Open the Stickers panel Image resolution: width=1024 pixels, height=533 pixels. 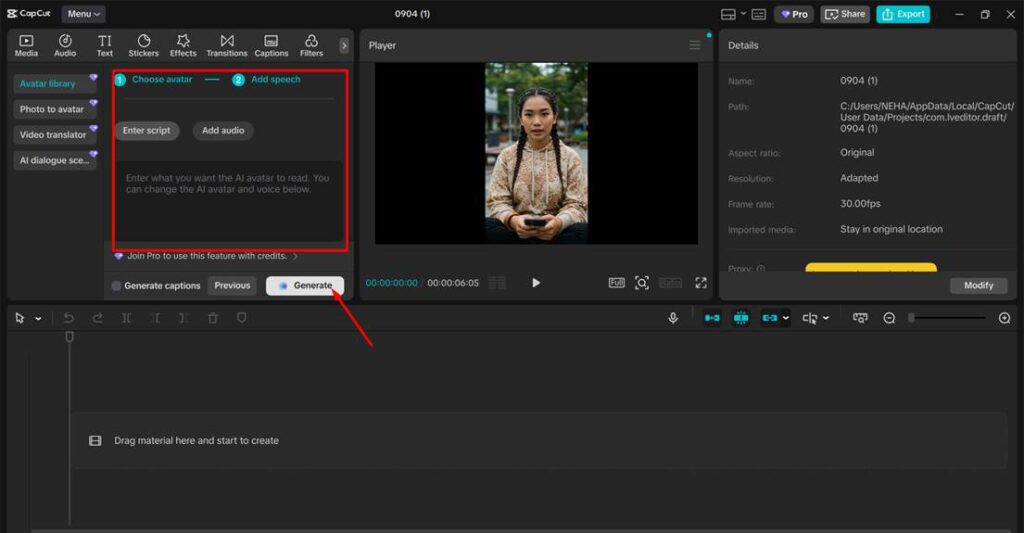[x=143, y=45]
